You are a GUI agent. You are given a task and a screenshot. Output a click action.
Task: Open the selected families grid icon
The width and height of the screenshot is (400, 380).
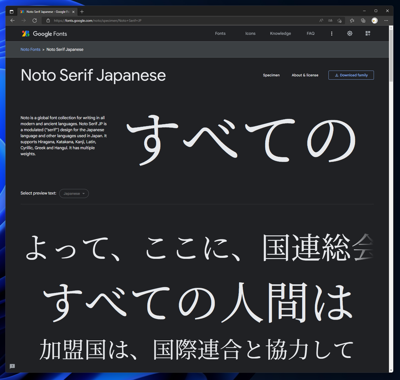368,33
